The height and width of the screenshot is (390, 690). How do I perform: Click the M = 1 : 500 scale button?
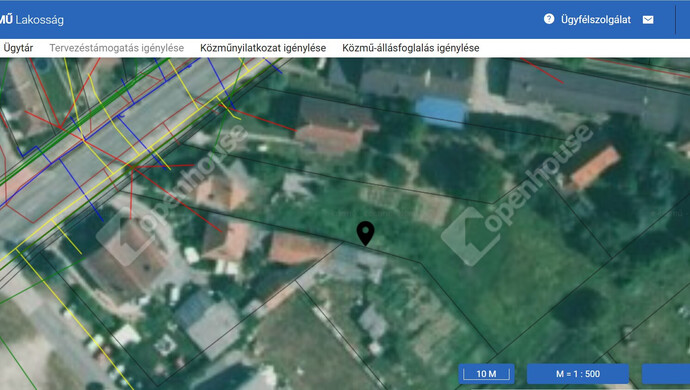click(578, 374)
